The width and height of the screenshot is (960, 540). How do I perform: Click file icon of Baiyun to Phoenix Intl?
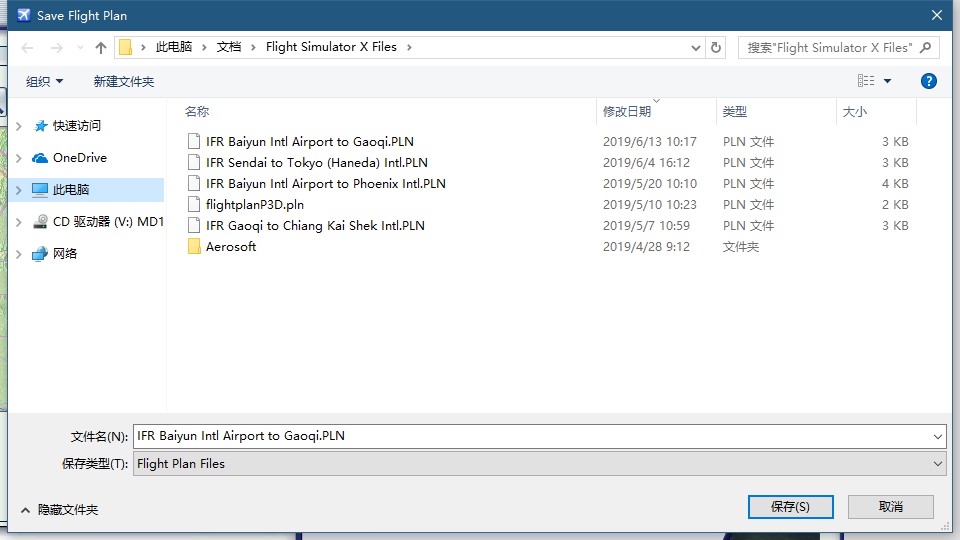click(194, 183)
